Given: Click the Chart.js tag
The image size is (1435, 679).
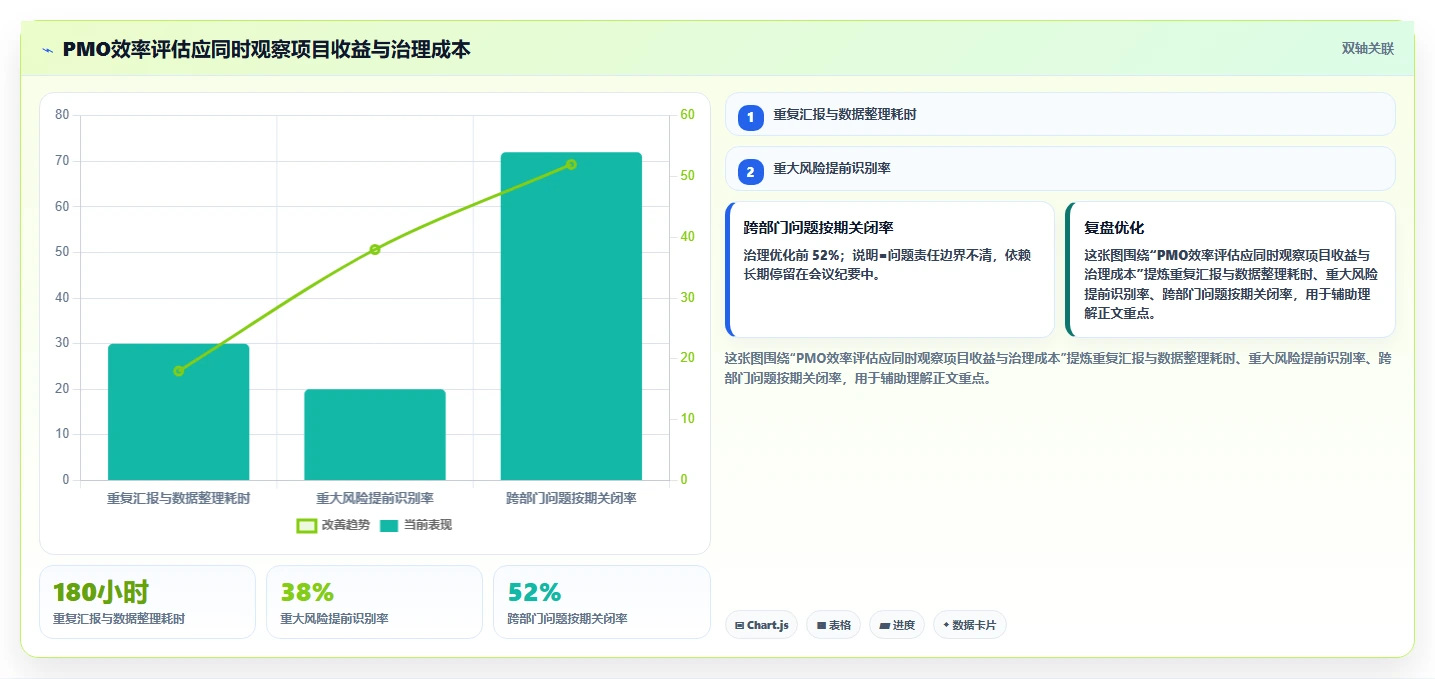Looking at the screenshot, I should 762,625.
